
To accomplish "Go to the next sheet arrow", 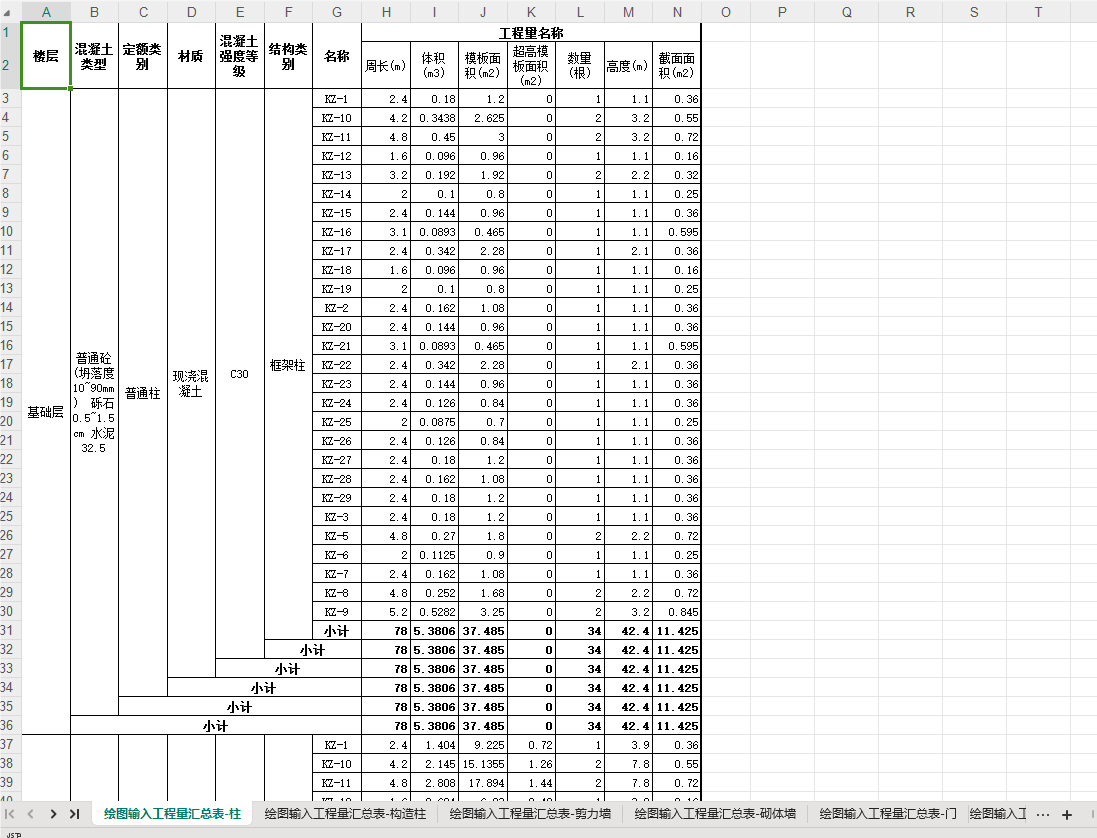I will pos(53,814).
